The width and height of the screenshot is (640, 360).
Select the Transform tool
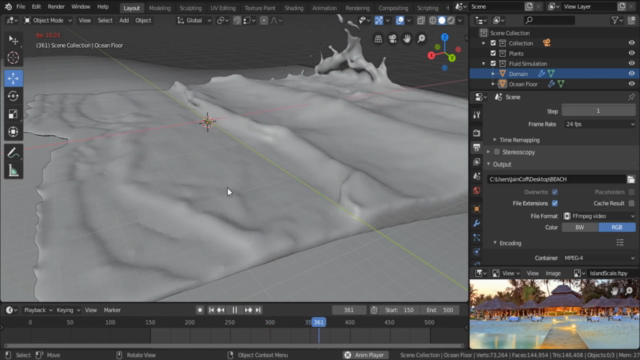pos(13,132)
